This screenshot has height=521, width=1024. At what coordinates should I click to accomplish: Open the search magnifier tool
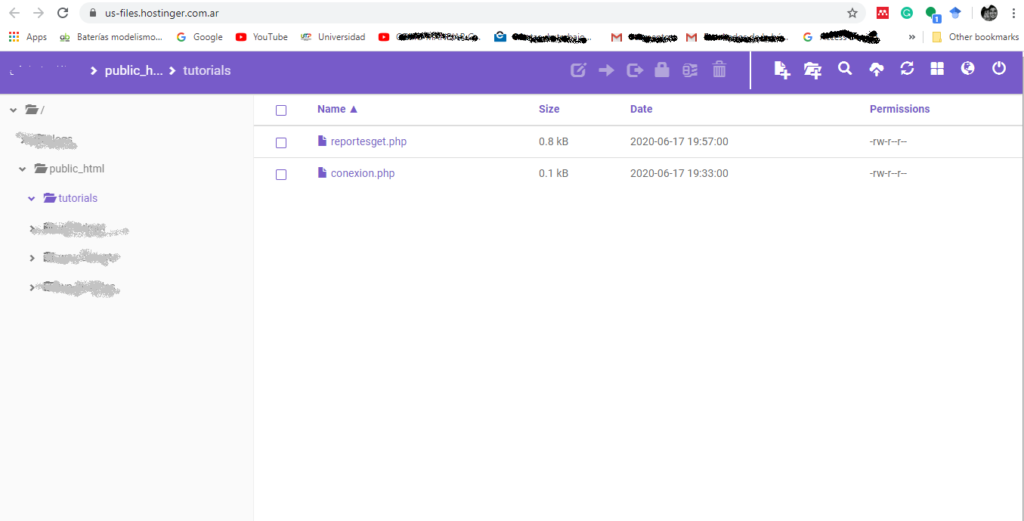click(x=845, y=70)
